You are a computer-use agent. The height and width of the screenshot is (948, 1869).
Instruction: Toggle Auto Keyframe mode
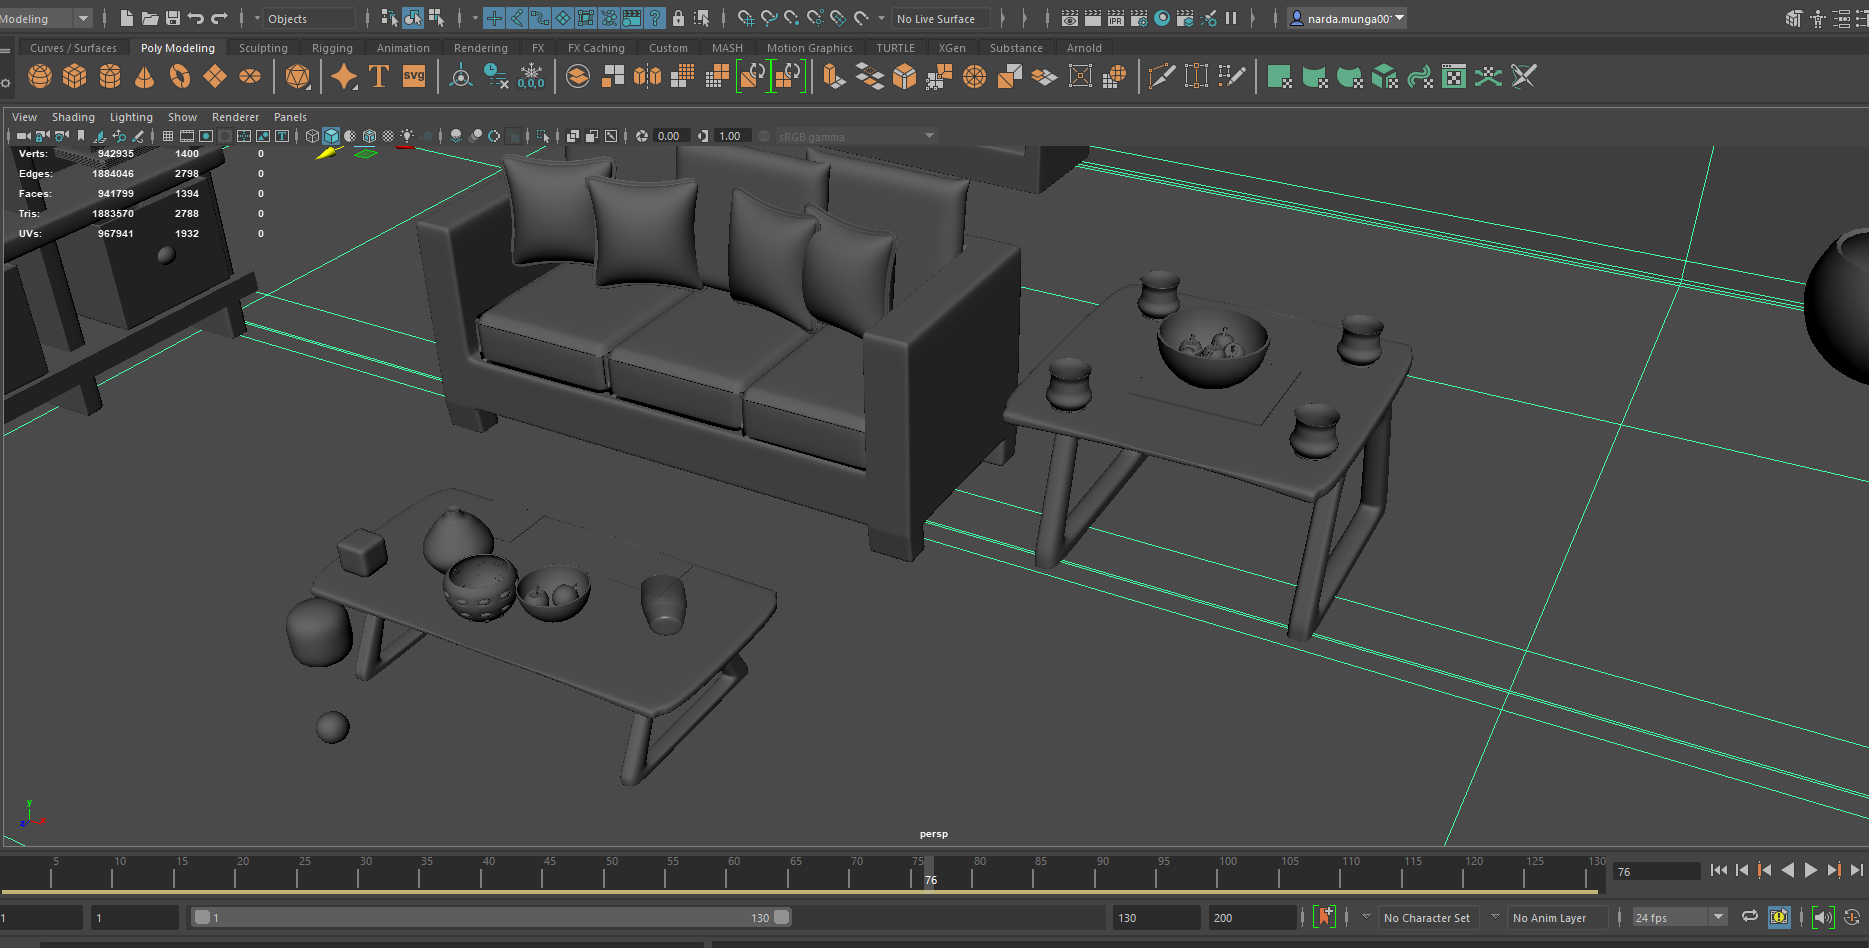(1779, 917)
